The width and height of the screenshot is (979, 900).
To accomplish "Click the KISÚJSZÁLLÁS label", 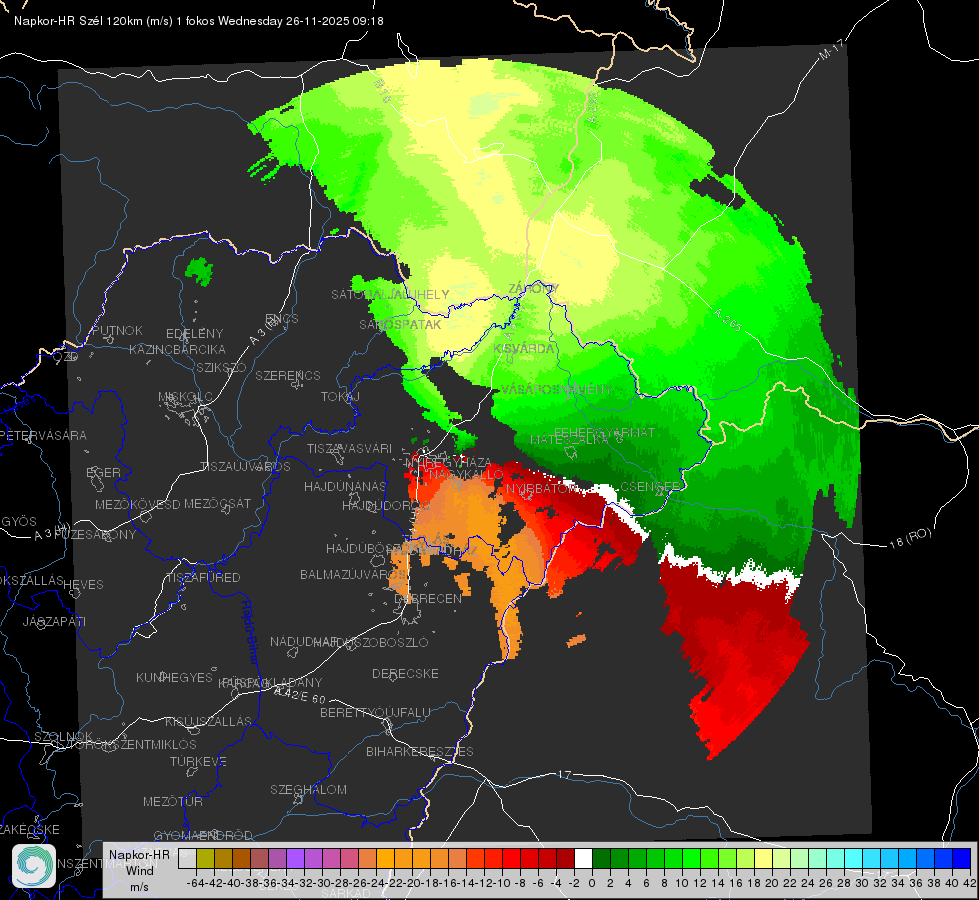I will (x=209, y=721).
